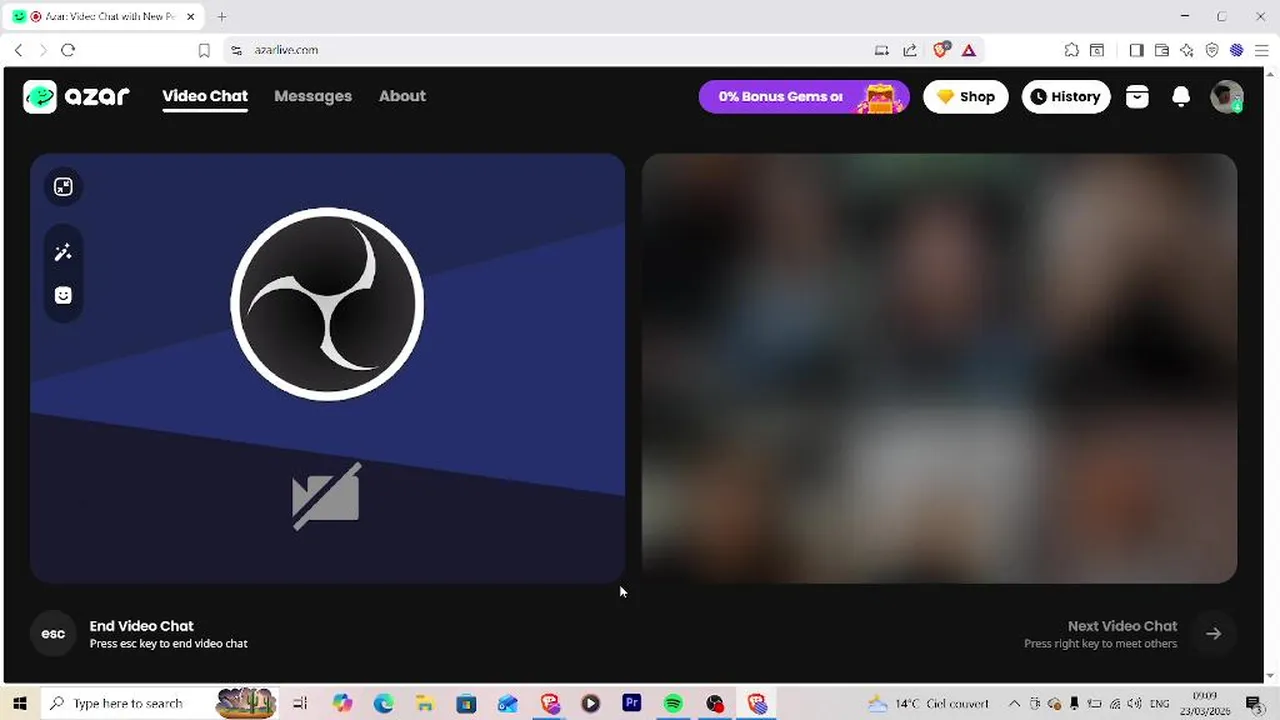Click the Bonus Gems promotion banner
The height and width of the screenshot is (720, 1280).
[804, 97]
